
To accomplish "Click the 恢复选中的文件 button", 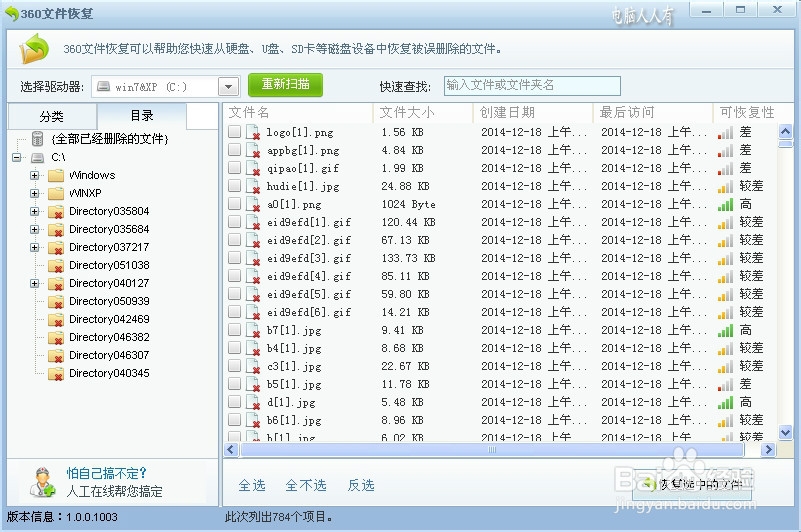I will pyautogui.click(x=692, y=483).
